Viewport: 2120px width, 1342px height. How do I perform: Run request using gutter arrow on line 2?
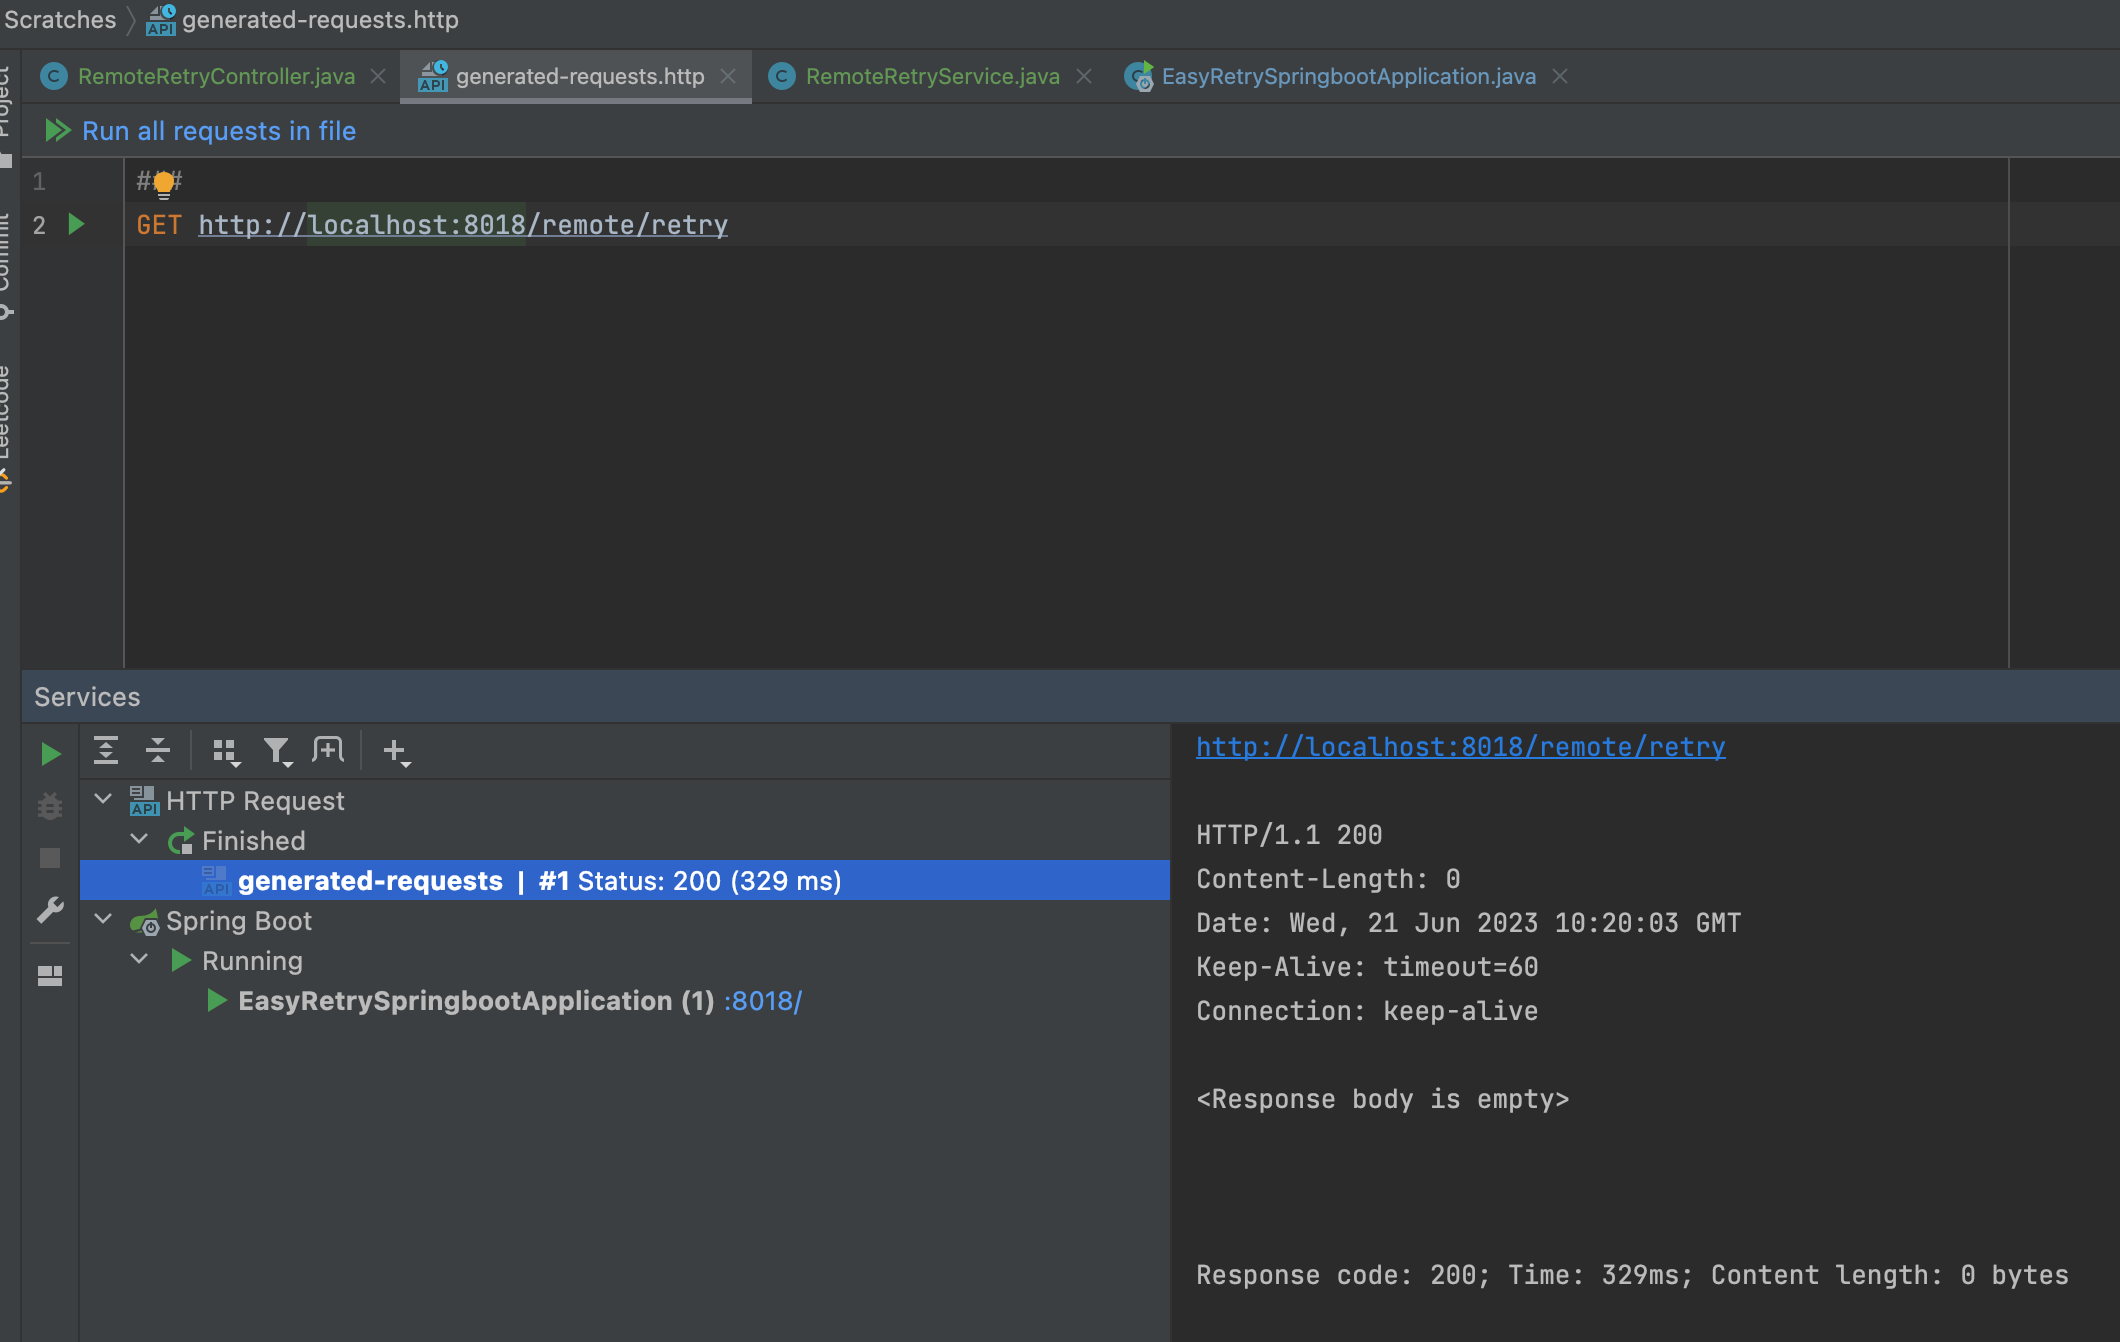click(x=76, y=224)
